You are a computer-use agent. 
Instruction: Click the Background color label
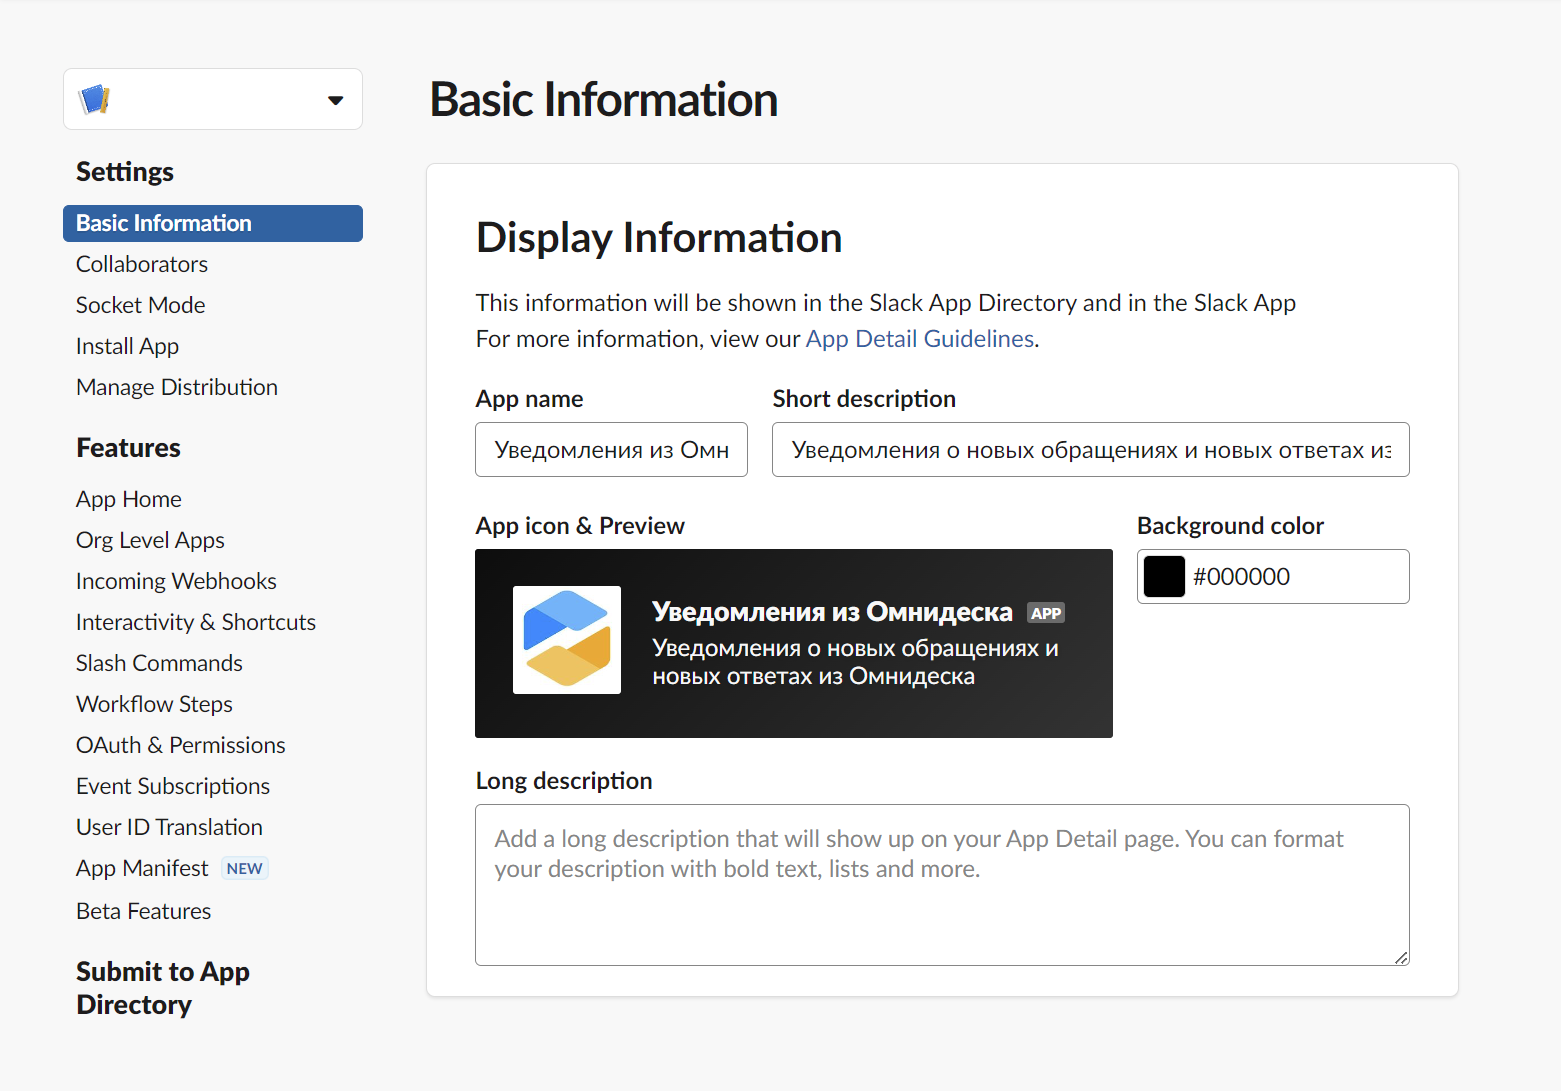coord(1230,526)
